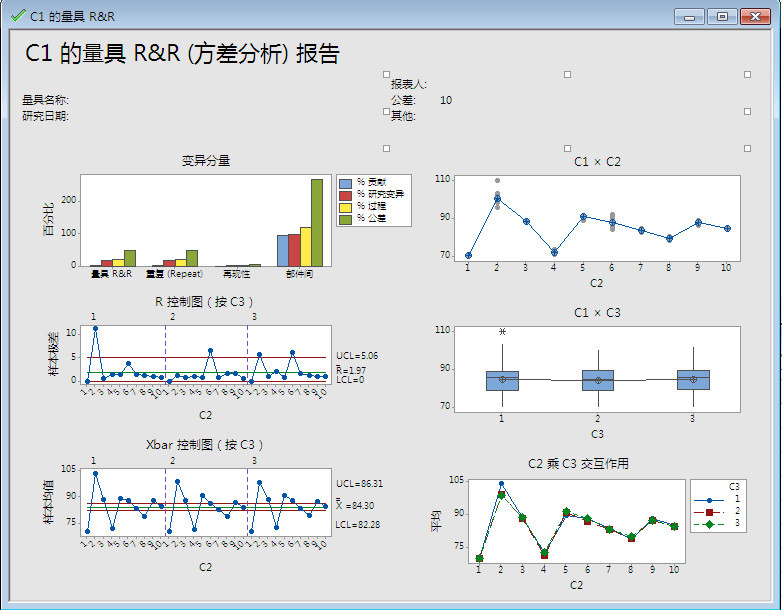782x610 pixels.
Task: Select the R 控制图 chart title
Action: [206, 301]
